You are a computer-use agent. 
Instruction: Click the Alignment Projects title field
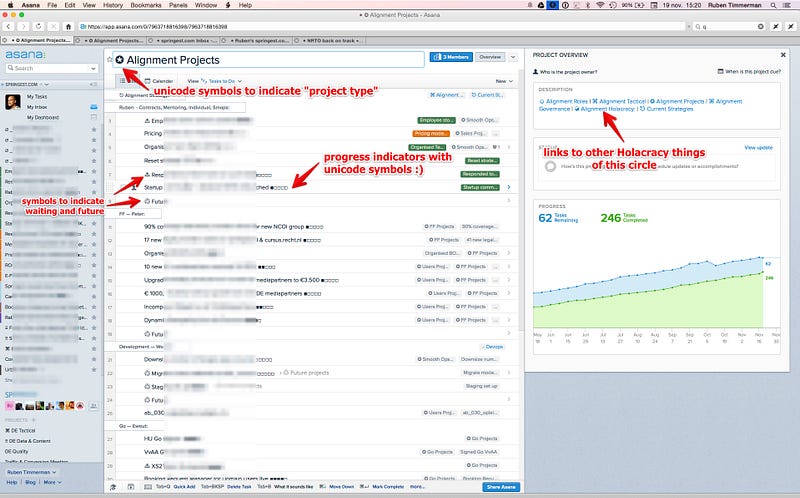[x=268, y=60]
